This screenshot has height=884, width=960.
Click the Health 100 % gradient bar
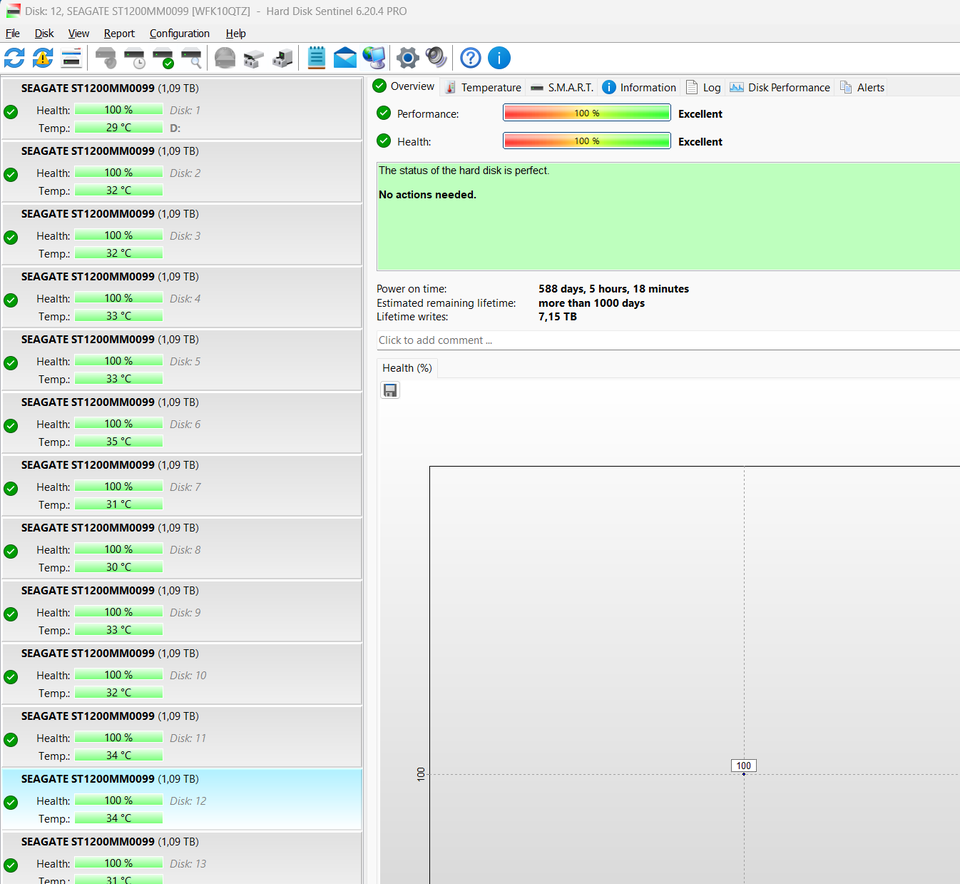587,141
